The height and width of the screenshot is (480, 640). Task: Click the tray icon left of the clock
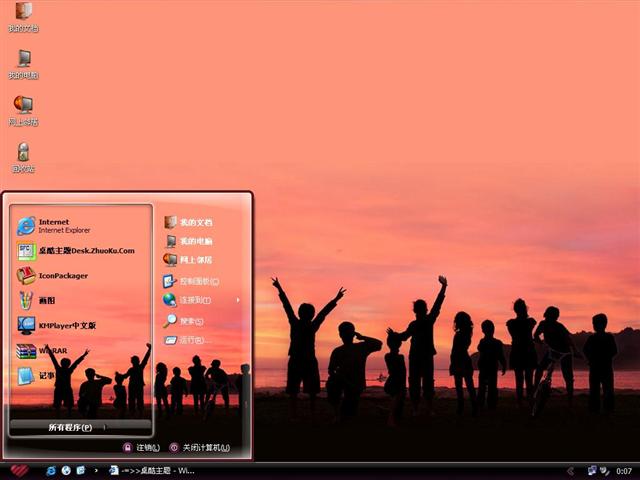pyautogui.click(x=604, y=471)
